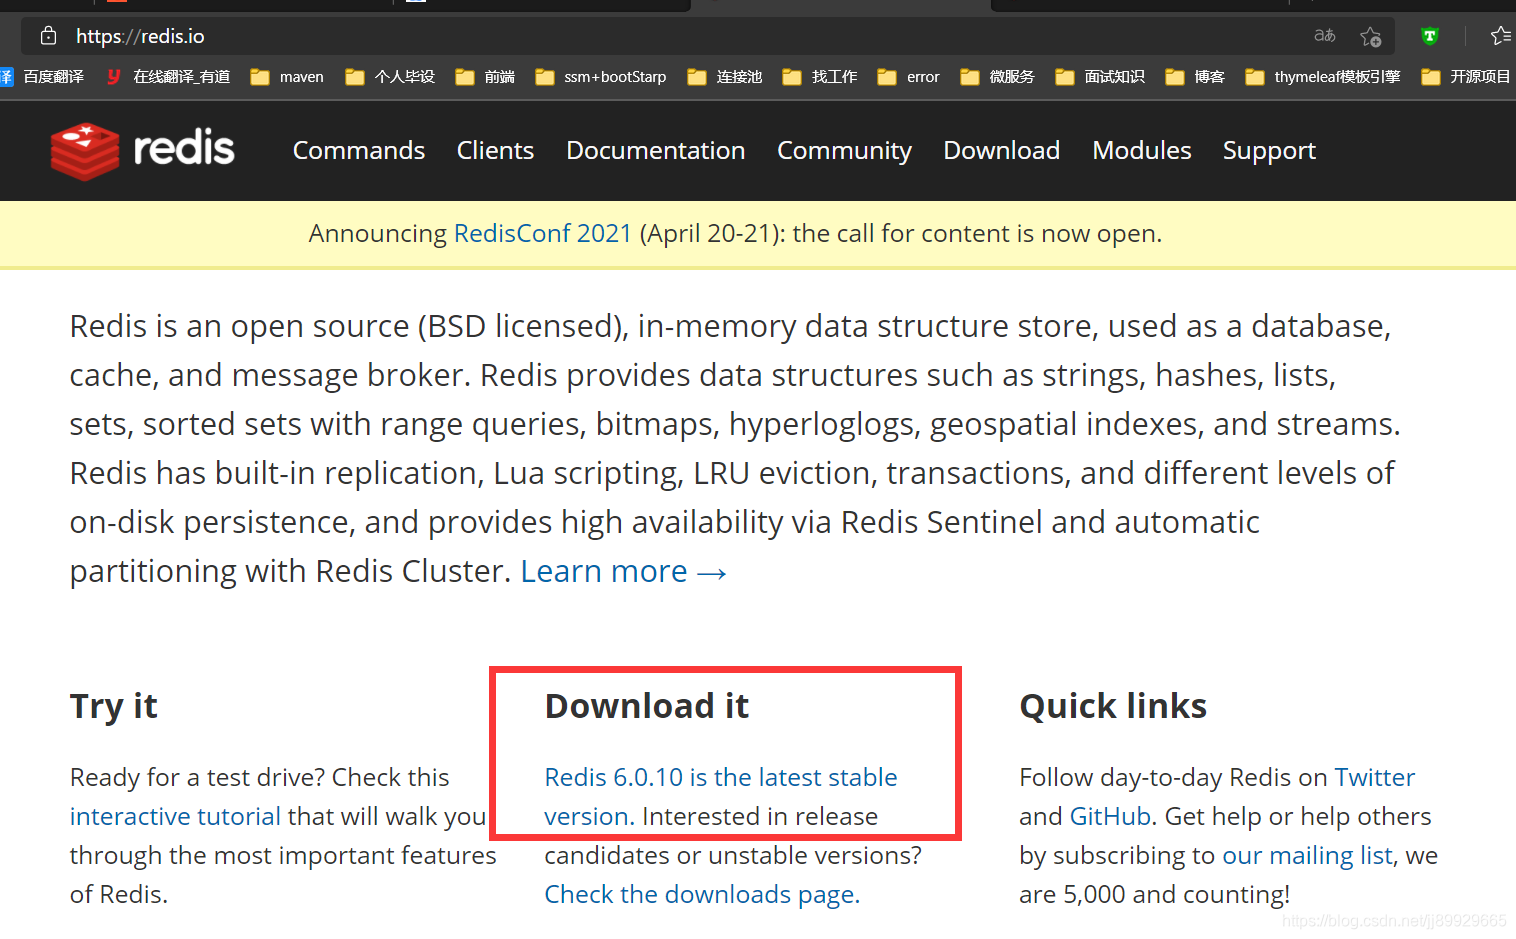Open the 微服务 bookmarks folder
The height and width of the screenshot is (939, 1516).
[997, 77]
